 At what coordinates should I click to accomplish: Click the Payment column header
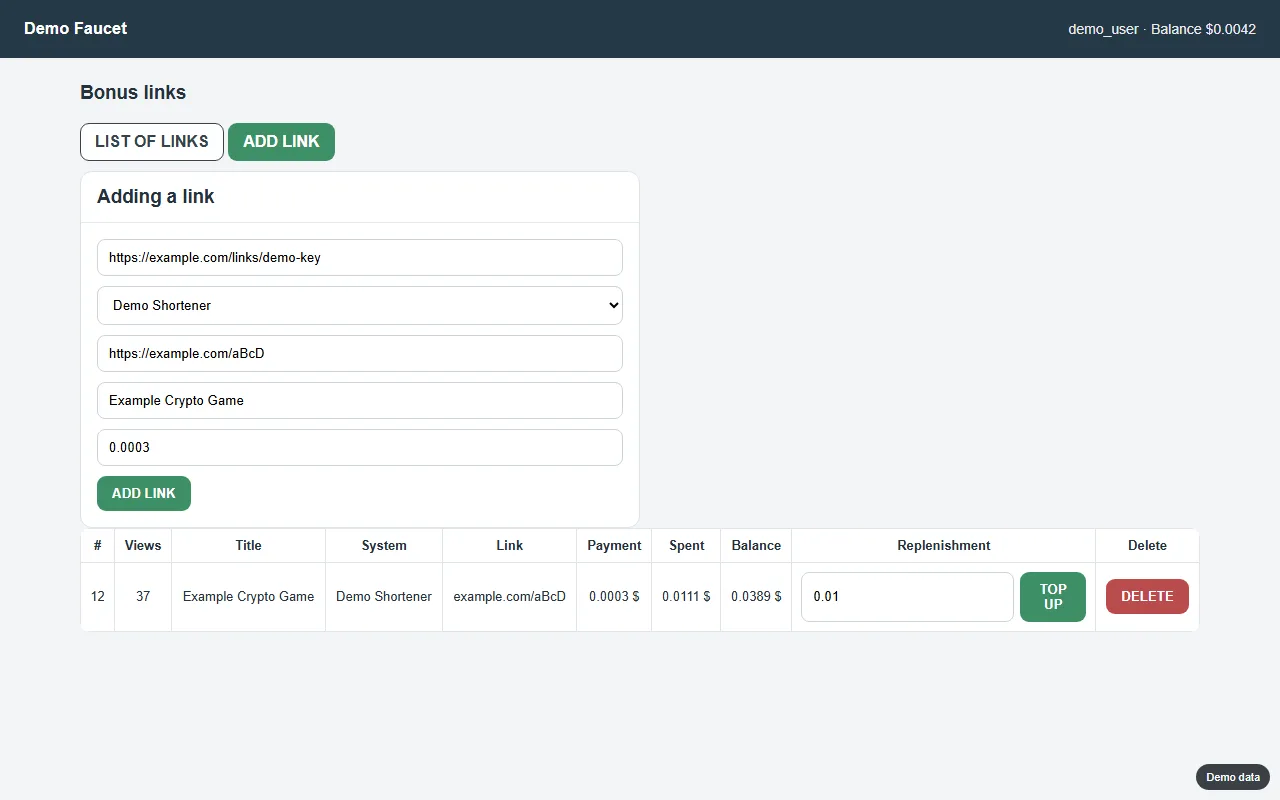coord(614,545)
